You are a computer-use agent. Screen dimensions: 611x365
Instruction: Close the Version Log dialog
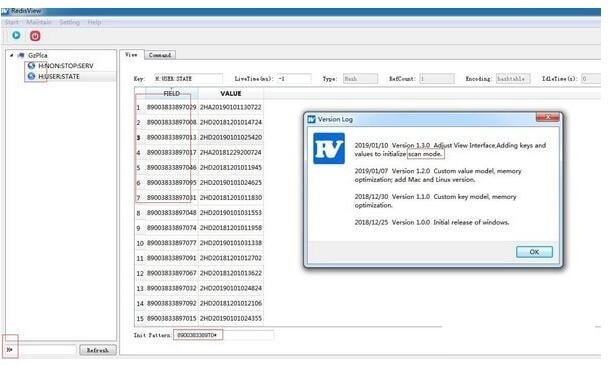(547, 117)
